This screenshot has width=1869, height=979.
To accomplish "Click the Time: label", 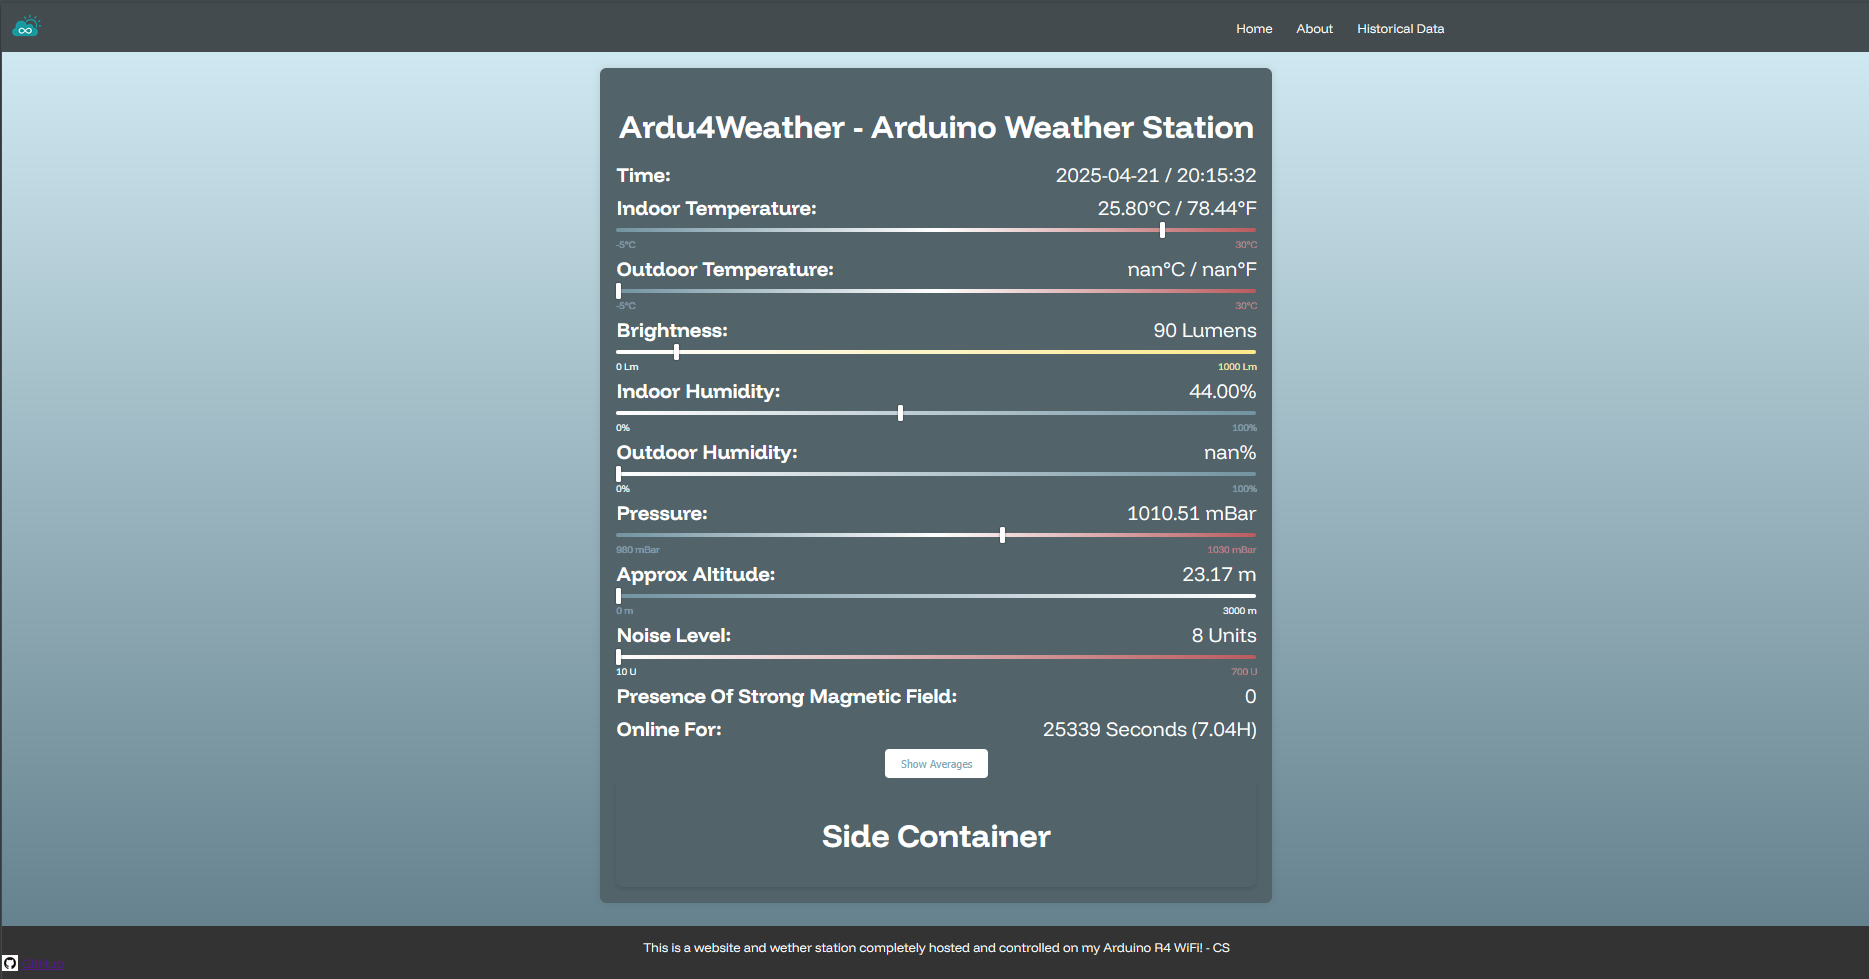I will click(x=643, y=175).
